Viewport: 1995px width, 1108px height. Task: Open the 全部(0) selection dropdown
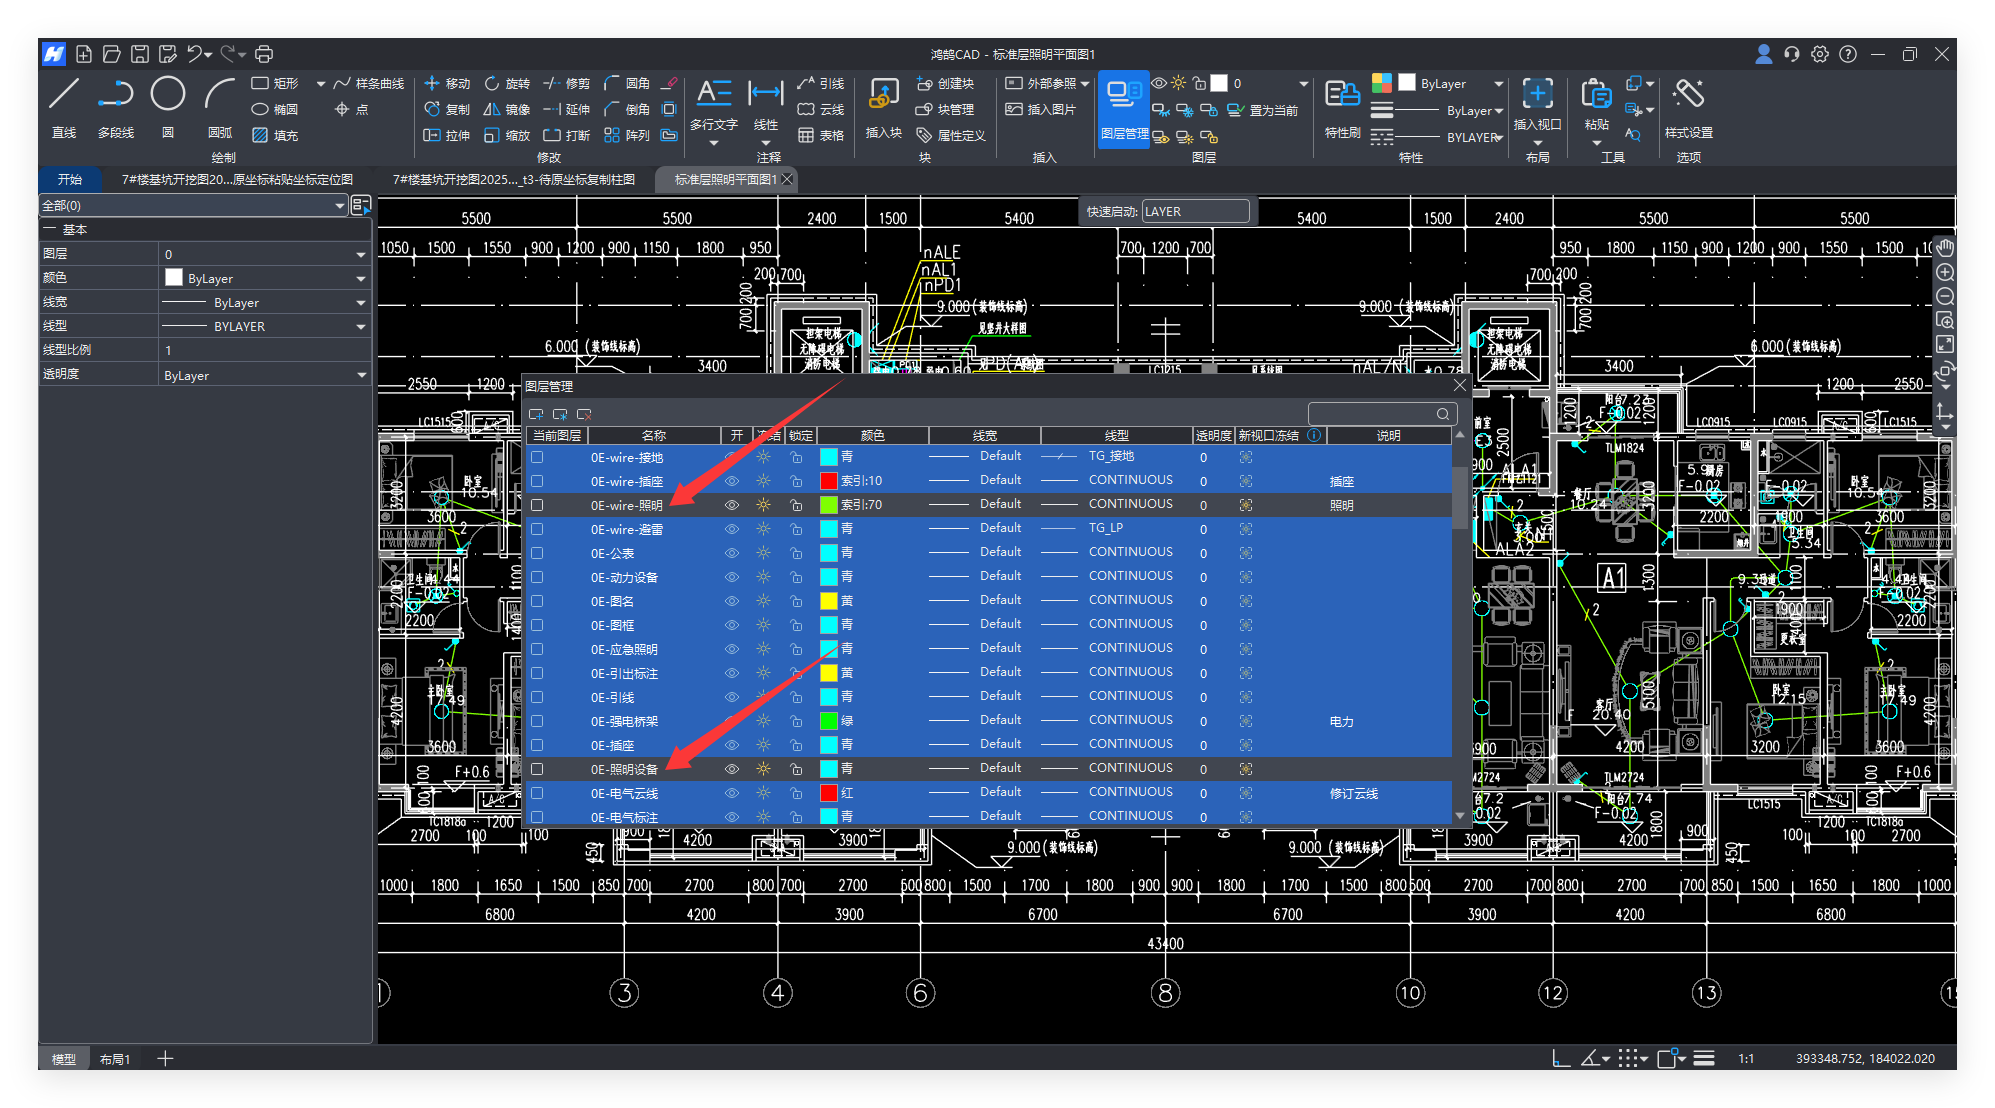tap(340, 205)
